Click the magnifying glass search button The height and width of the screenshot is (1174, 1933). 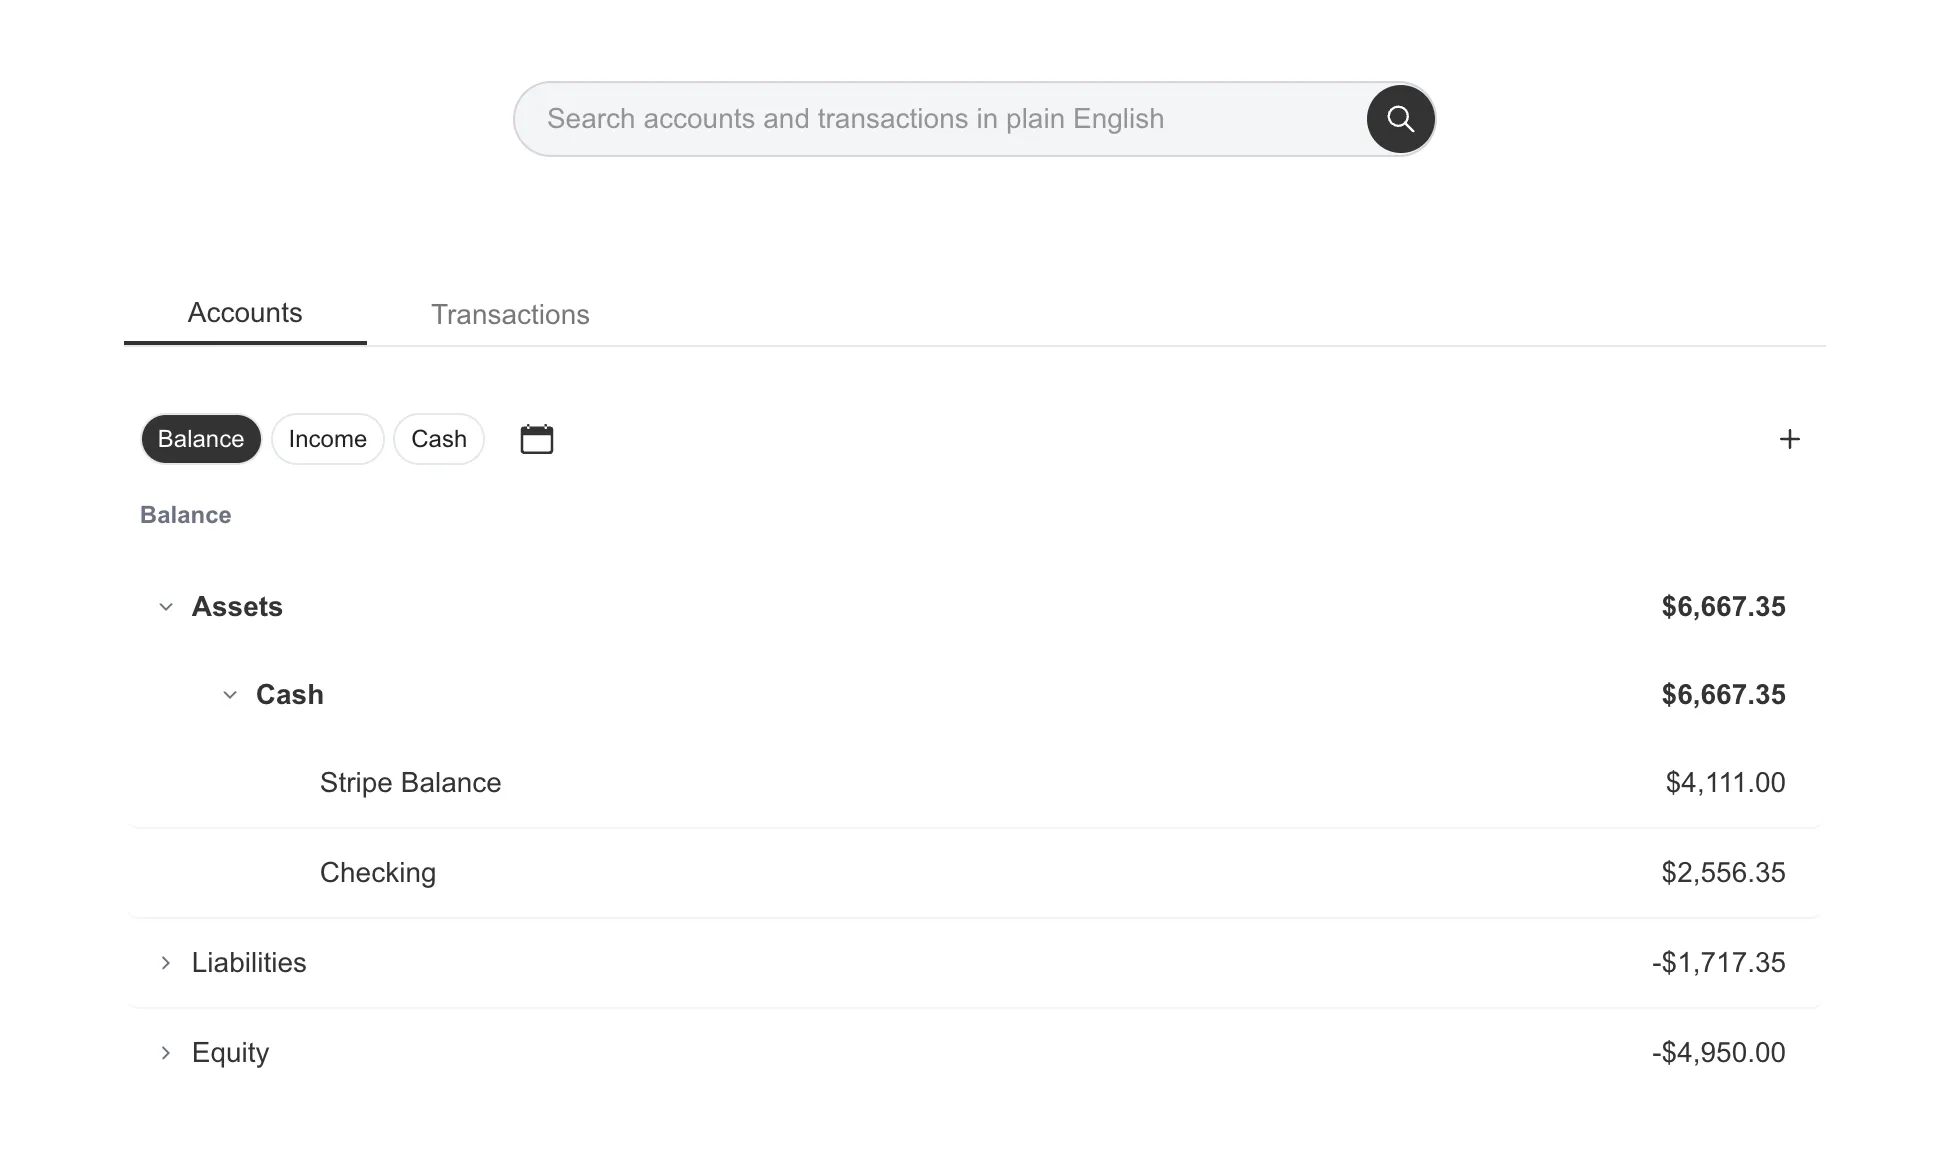pyautogui.click(x=1400, y=119)
